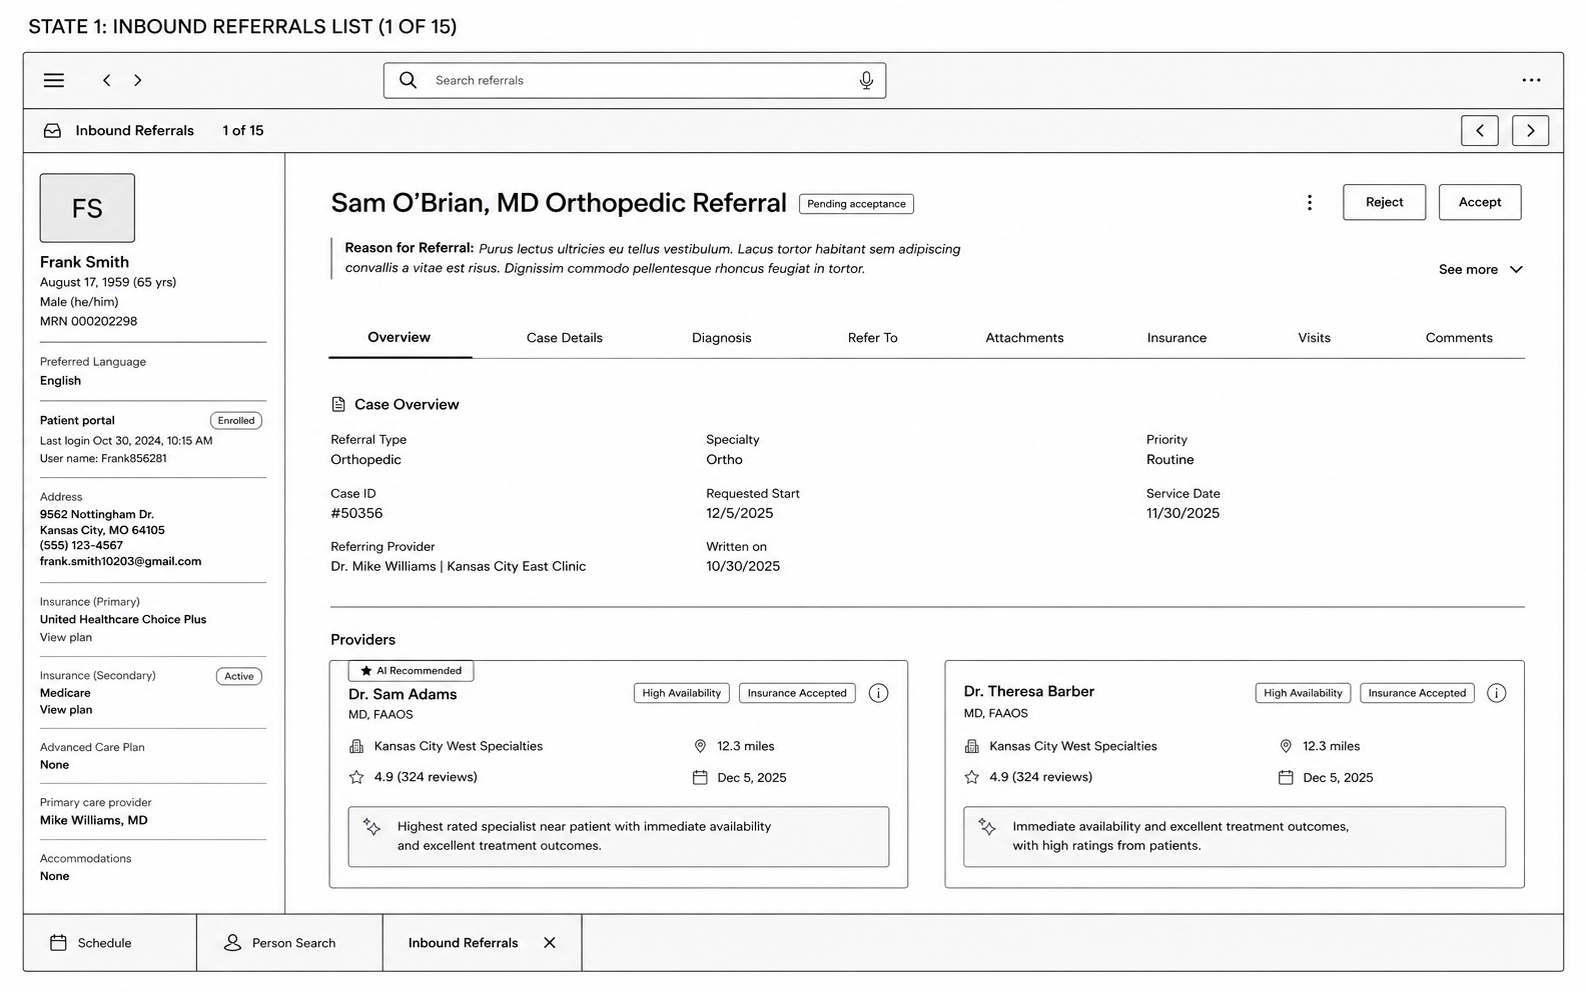
Task: Click location pin on Sam Adams card
Action: coord(700,746)
